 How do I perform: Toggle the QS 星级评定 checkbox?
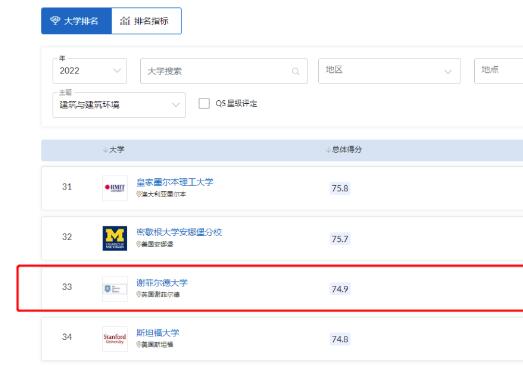click(x=204, y=103)
